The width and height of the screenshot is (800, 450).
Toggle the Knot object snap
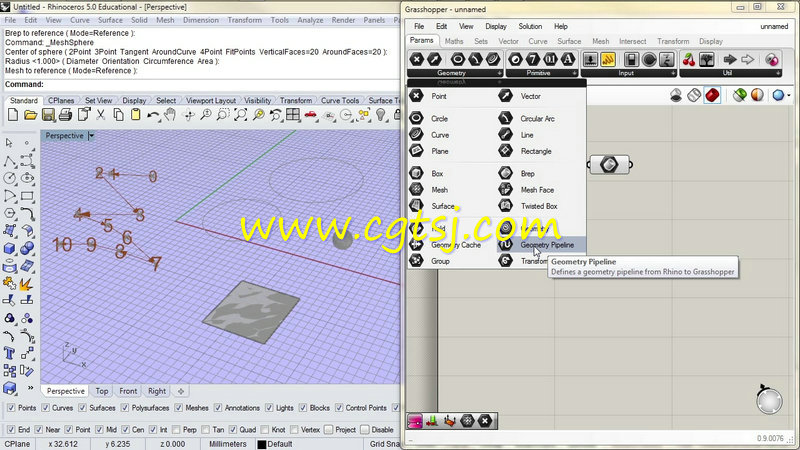point(265,430)
